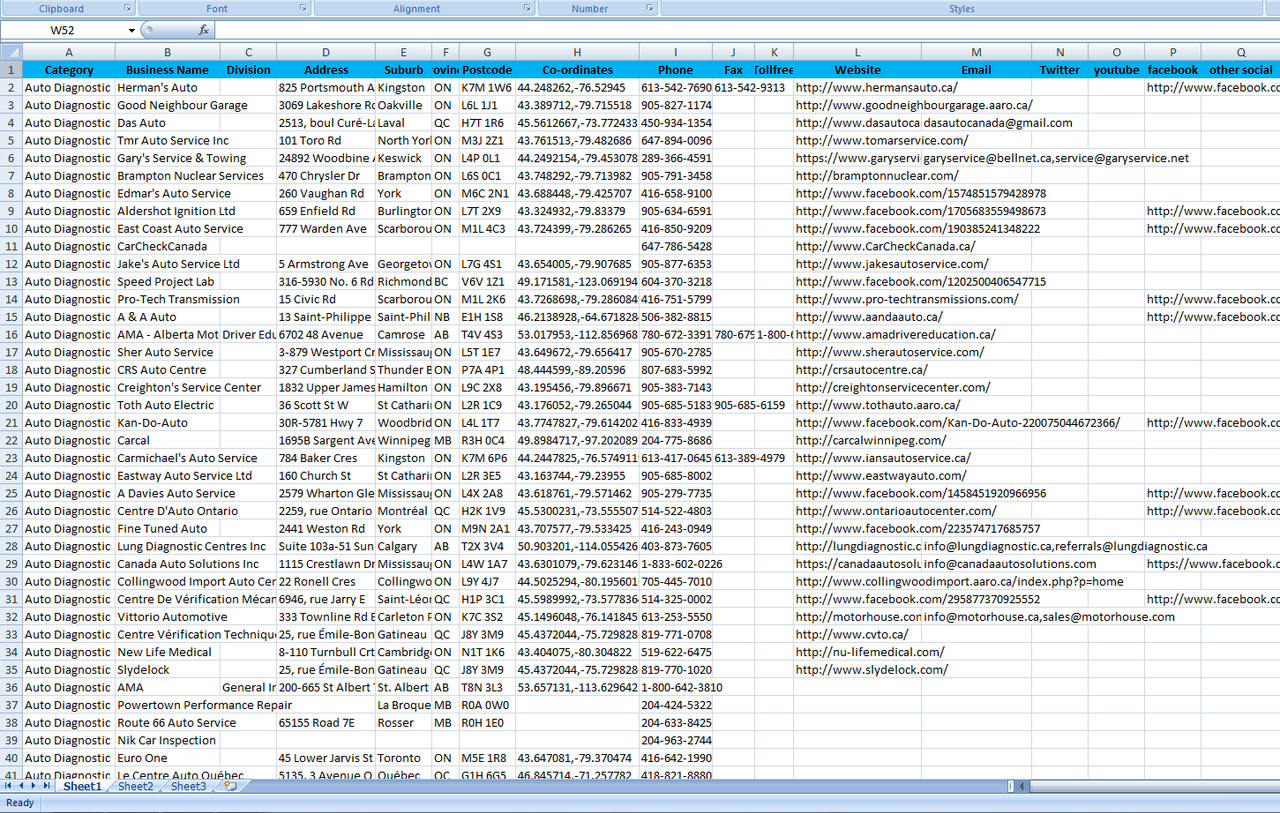
Task: Click the Co-ordinates header cell
Action: tap(577, 70)
